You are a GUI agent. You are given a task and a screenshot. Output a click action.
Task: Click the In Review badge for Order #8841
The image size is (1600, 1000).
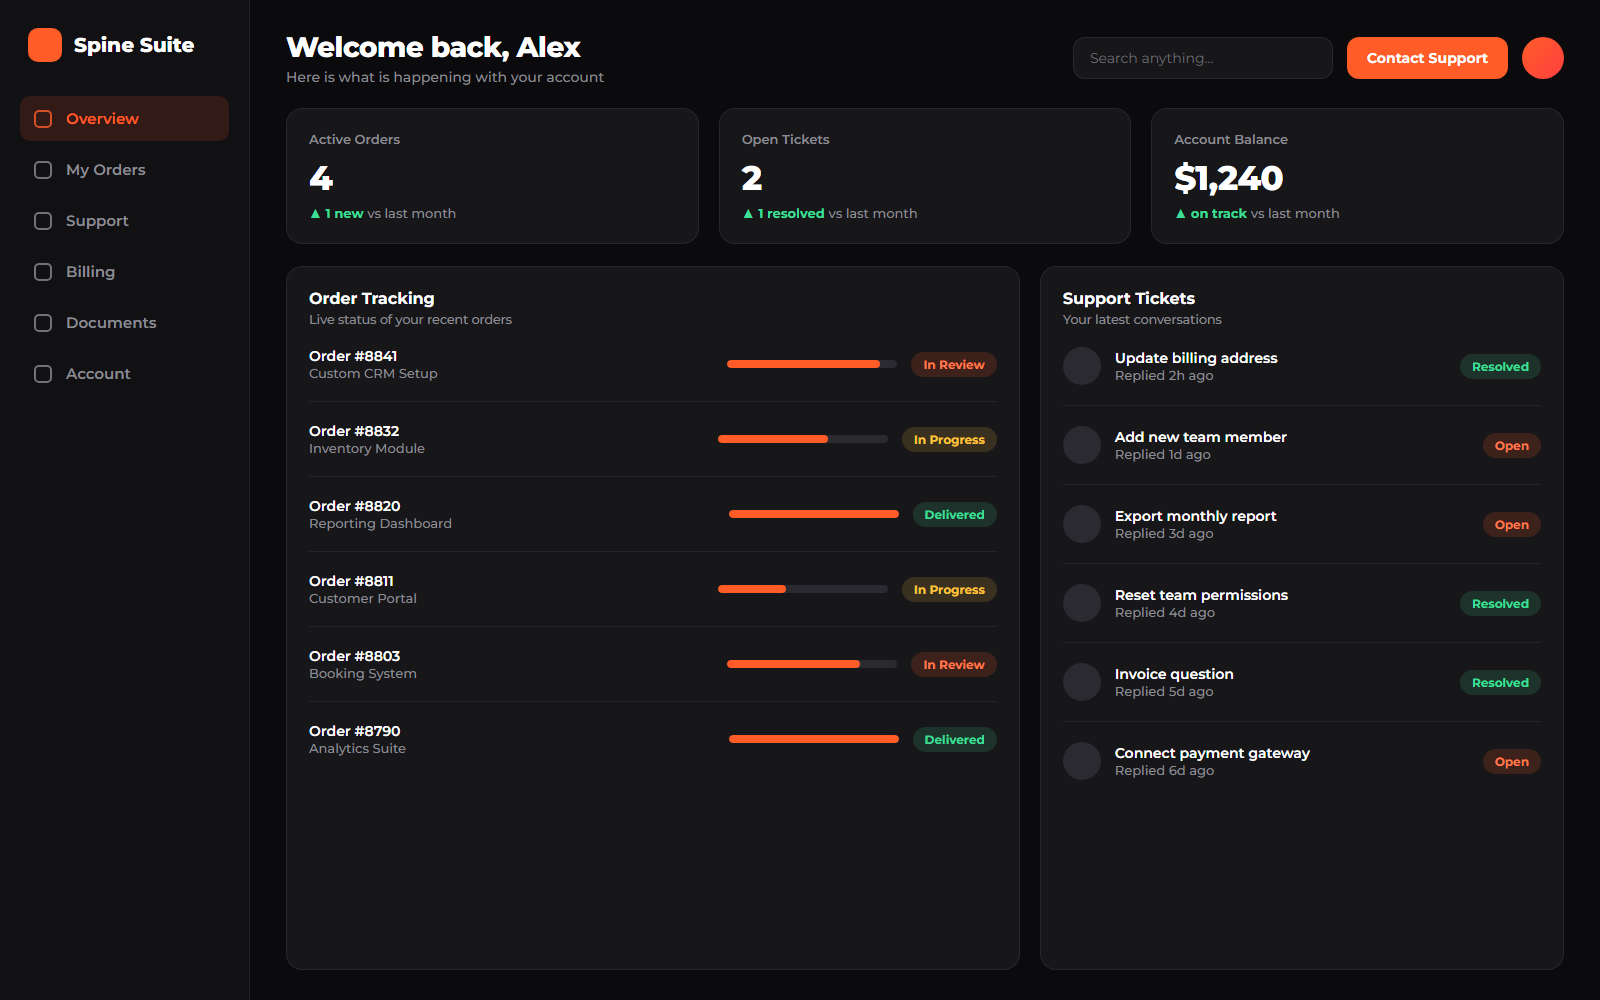click(x=954, y=365)
